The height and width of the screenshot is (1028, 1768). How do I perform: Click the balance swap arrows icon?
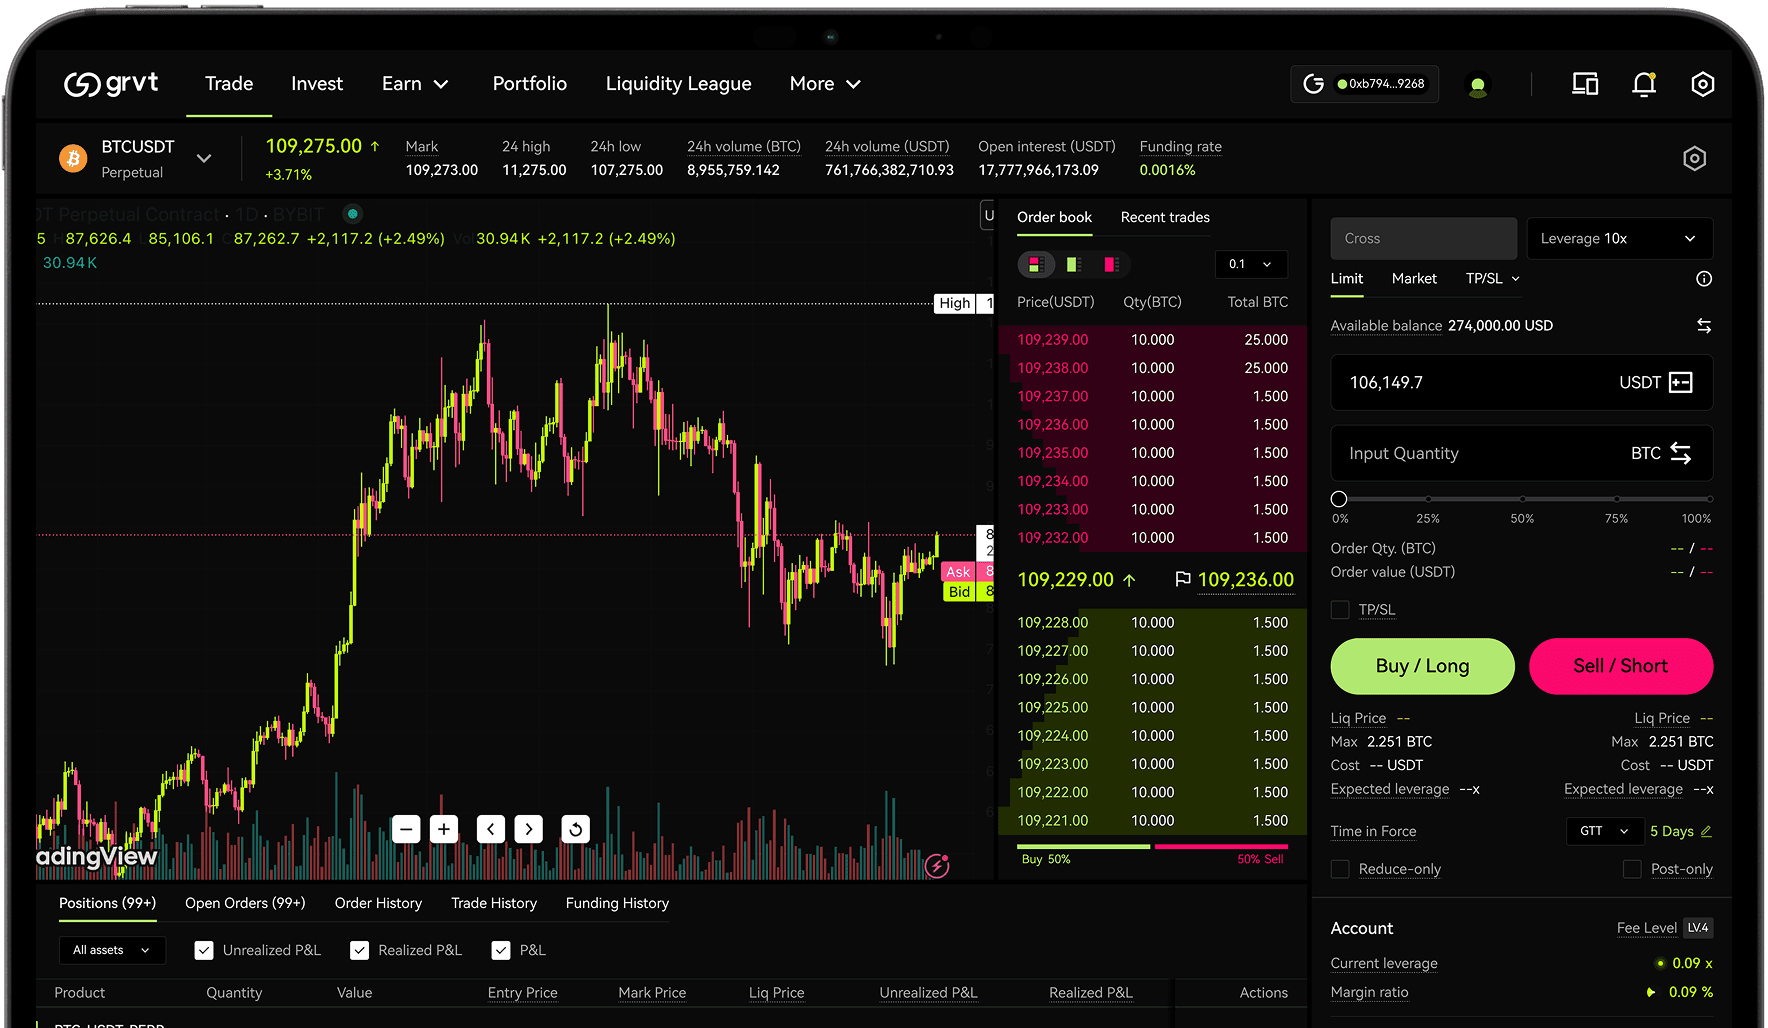(1704, 325)
